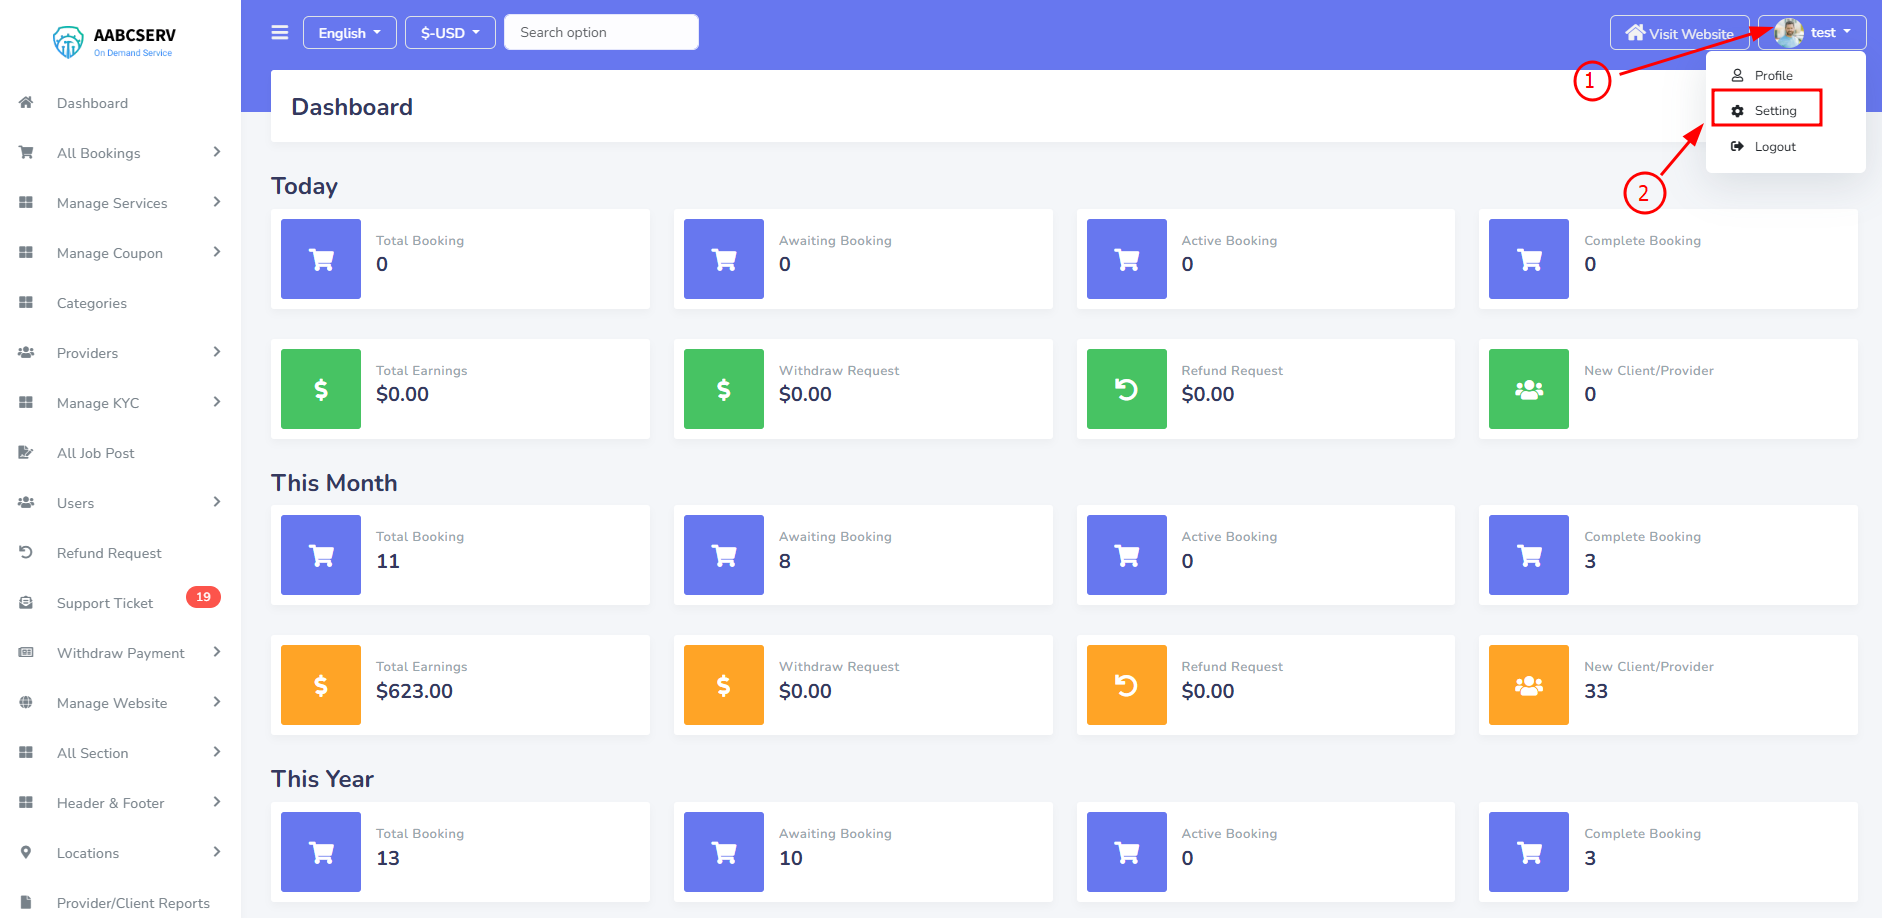
Task: Choose Logout in the user dropdown
Action: click(x=1775, y=147)
